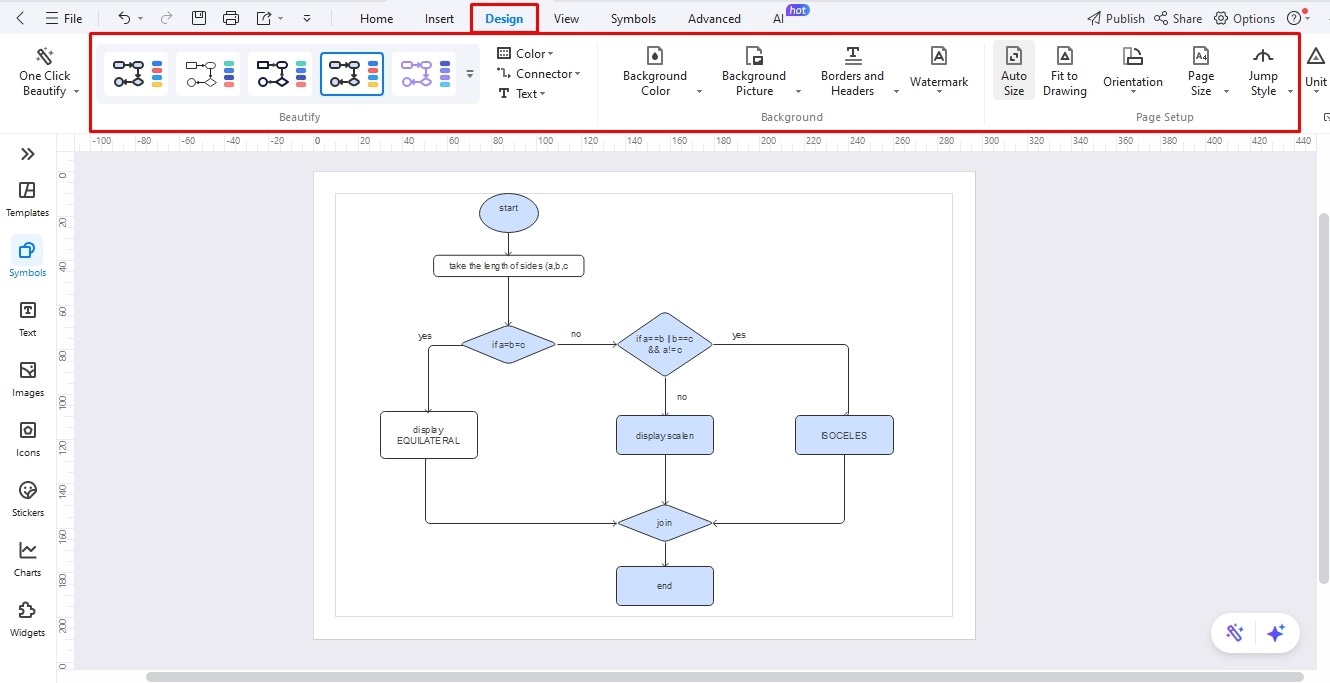Viewport: 1330px width, 683px height.
Task: Open the Symbols tab
Action: pyautogui.click(x=633, y=18)
